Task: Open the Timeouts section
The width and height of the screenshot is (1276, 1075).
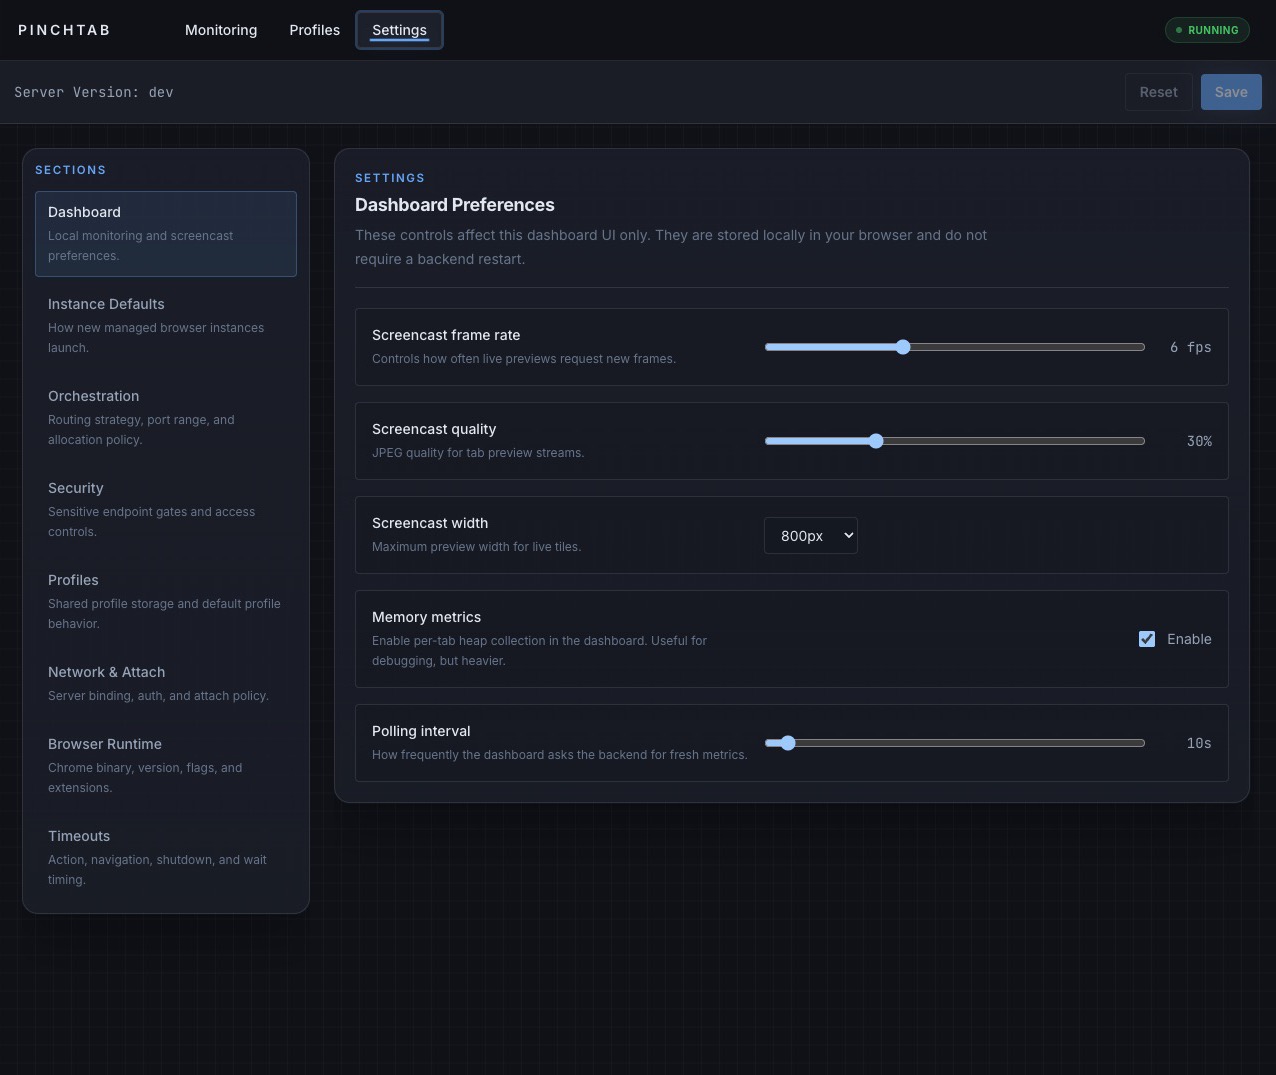Action: pos(165,856)
